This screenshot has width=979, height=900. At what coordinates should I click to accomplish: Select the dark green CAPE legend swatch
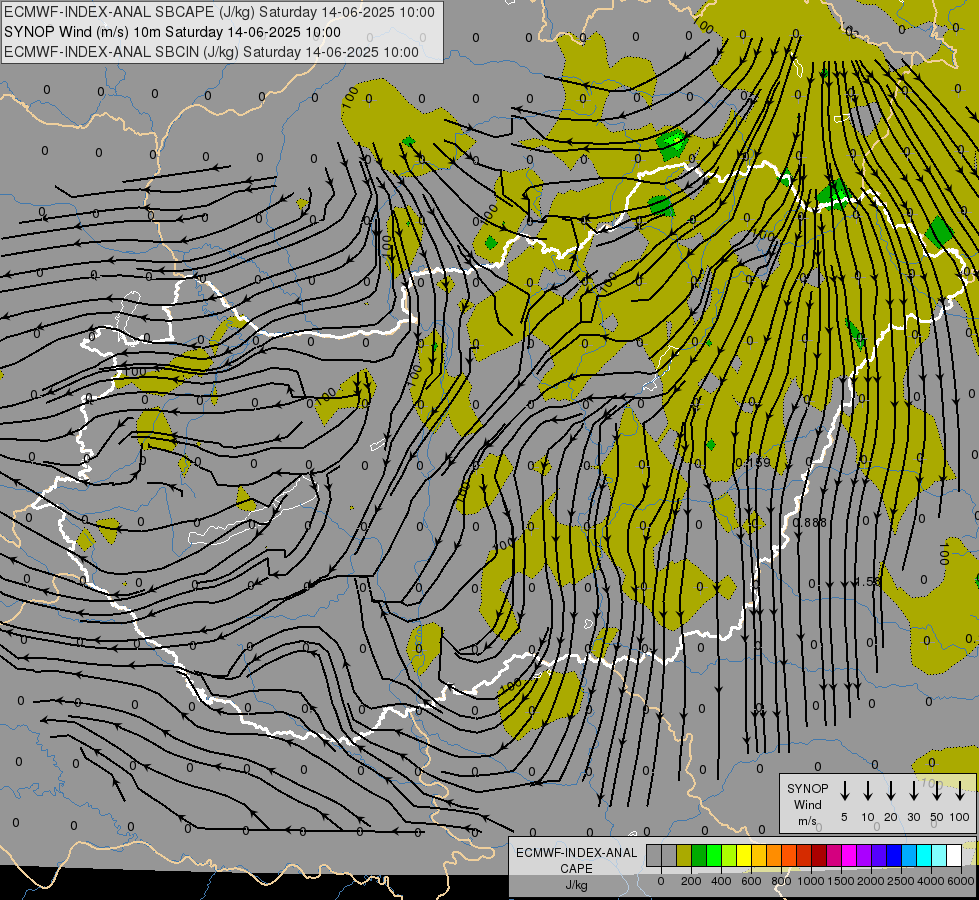[699, 855]
